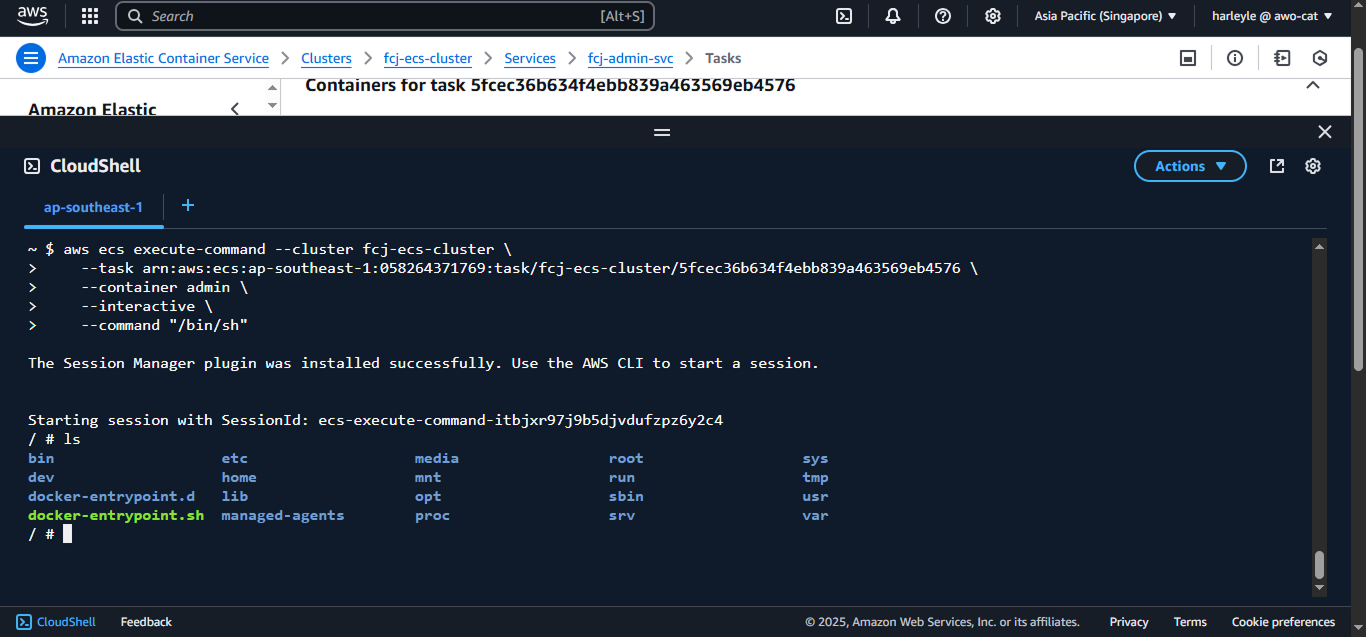Open the notifications bell

(893, 16)
